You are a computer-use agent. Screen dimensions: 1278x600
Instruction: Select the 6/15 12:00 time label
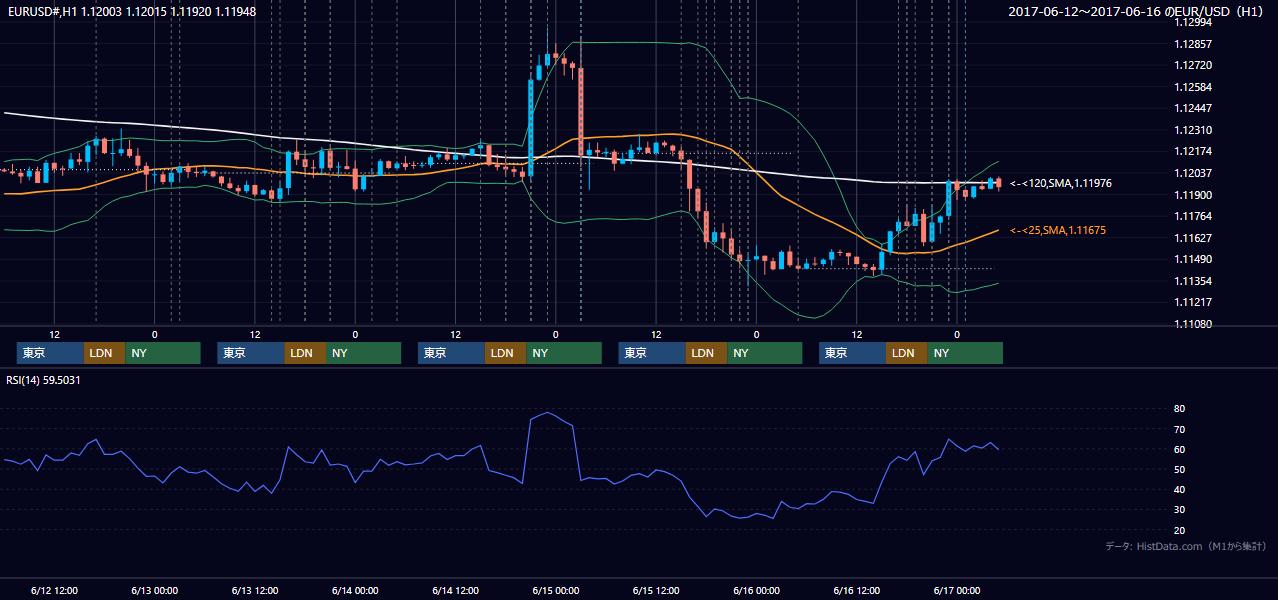tap(656, 590)
